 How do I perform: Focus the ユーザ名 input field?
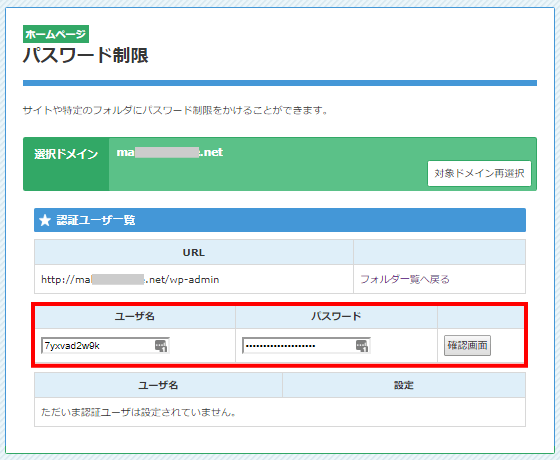pyautogui.click(x=105, y=345)
